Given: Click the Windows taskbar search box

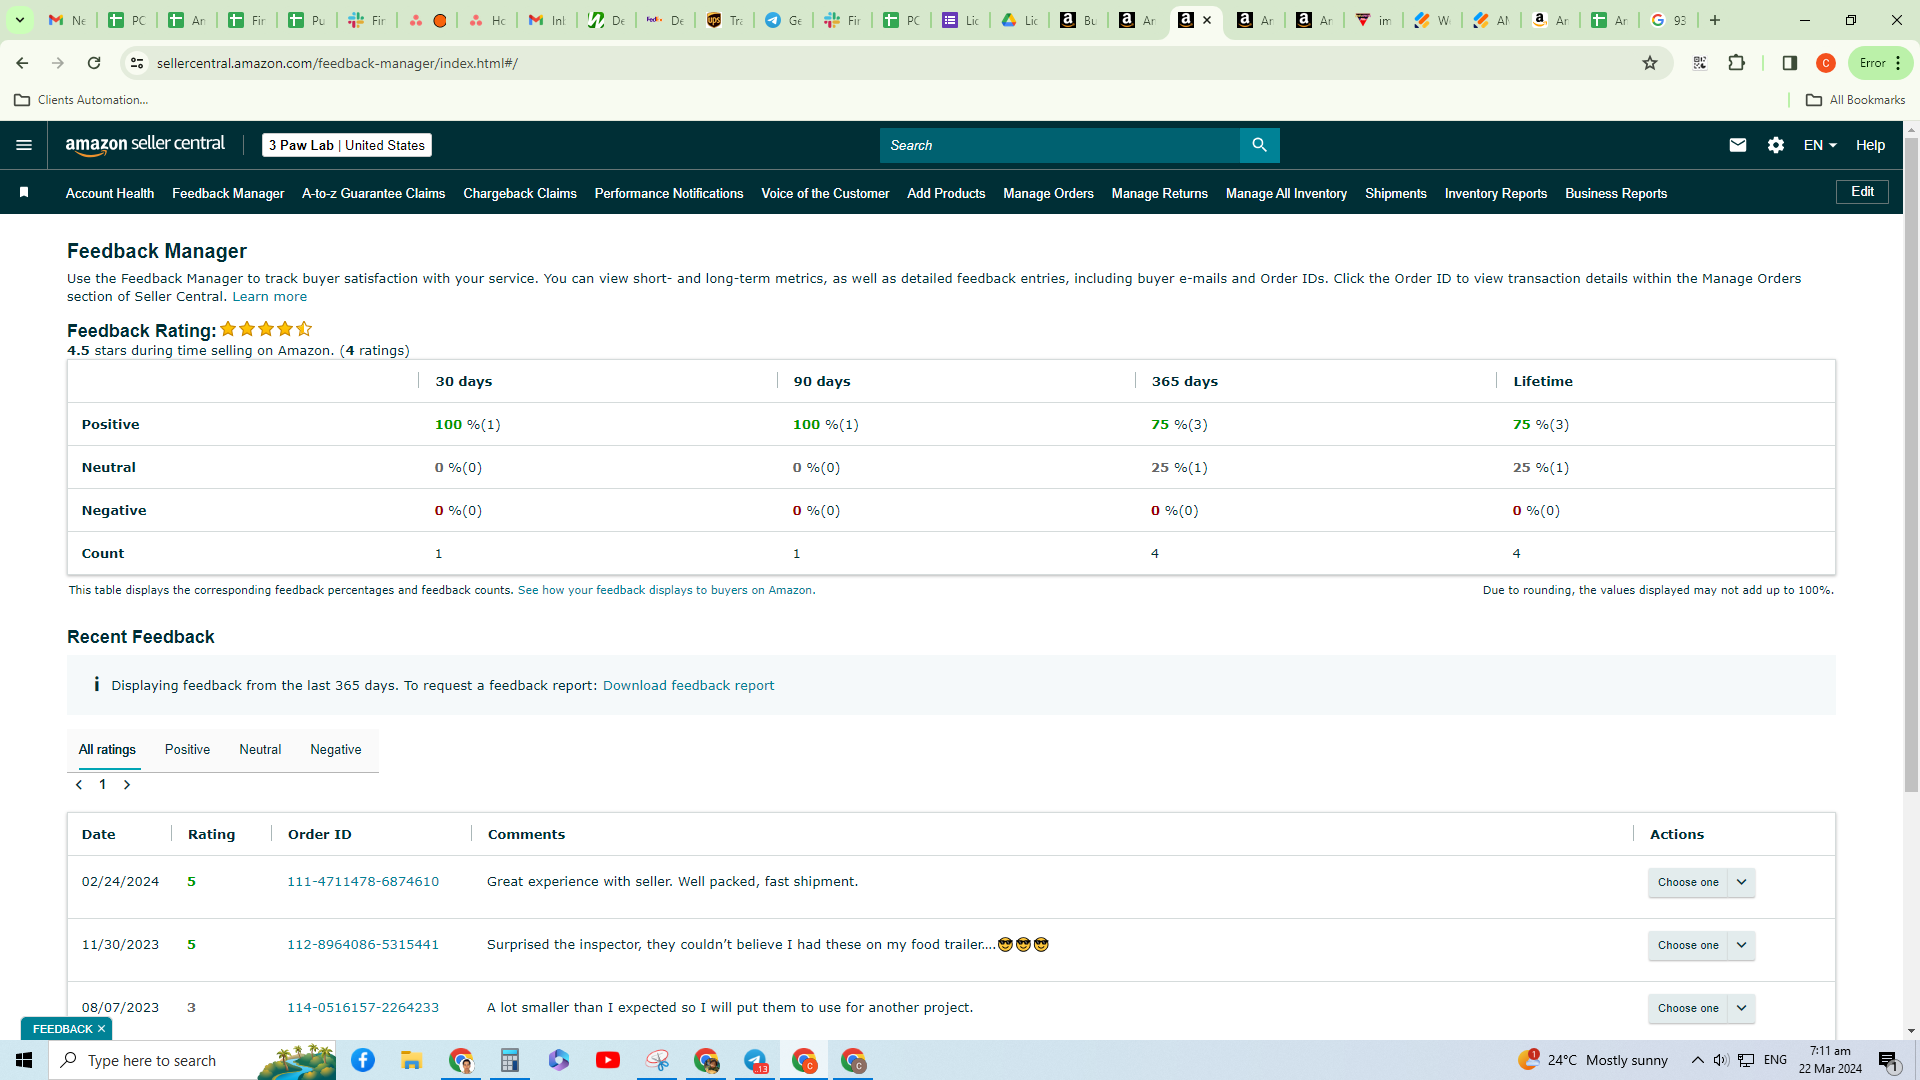Looking at the screenshot, I should (x=190, y=1060).
